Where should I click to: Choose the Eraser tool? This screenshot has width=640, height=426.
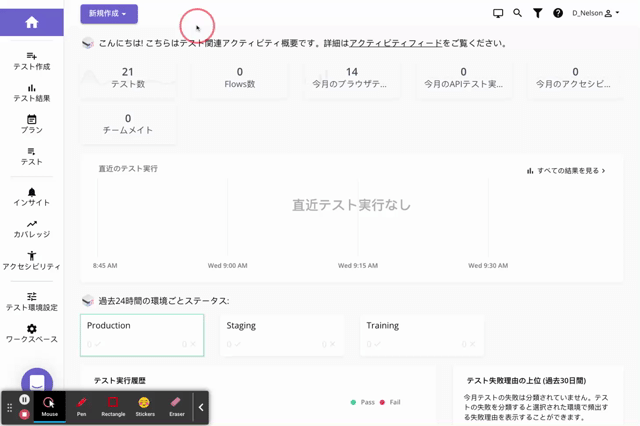[x=177, y=406]
